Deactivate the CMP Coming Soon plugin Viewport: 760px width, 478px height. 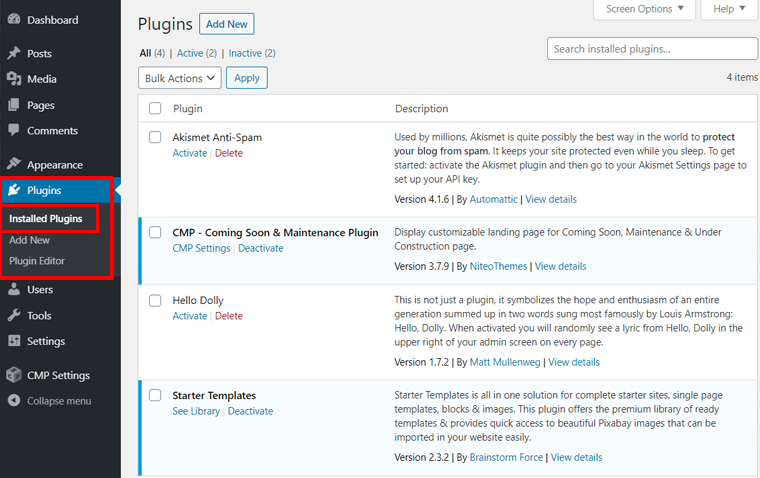point(261,248)
